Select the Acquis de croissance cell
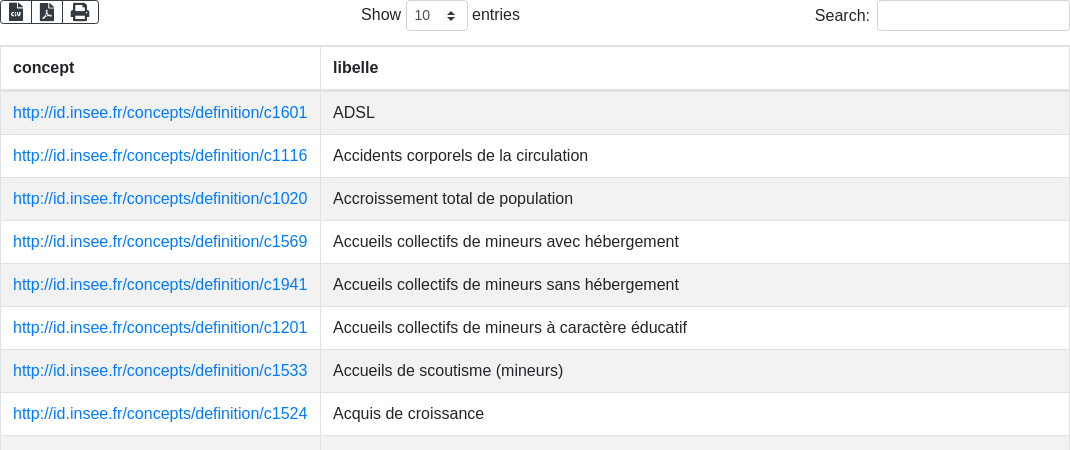1070x450 pixels. (695, 414)
